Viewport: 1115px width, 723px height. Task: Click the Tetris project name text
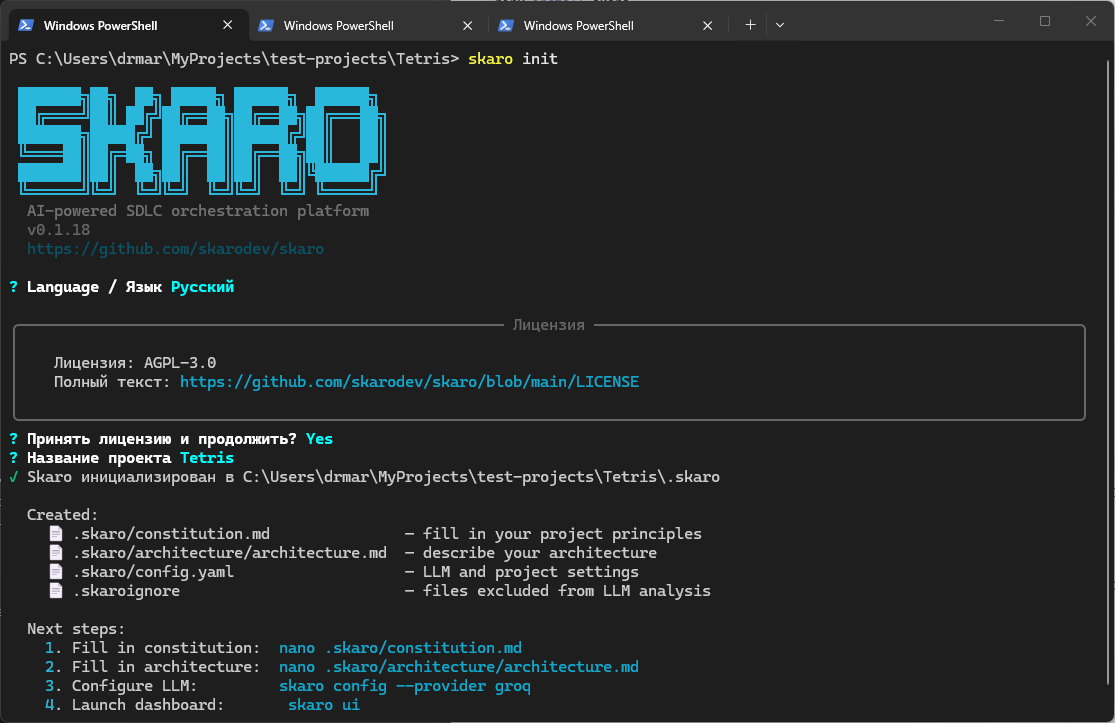point(206,458)
